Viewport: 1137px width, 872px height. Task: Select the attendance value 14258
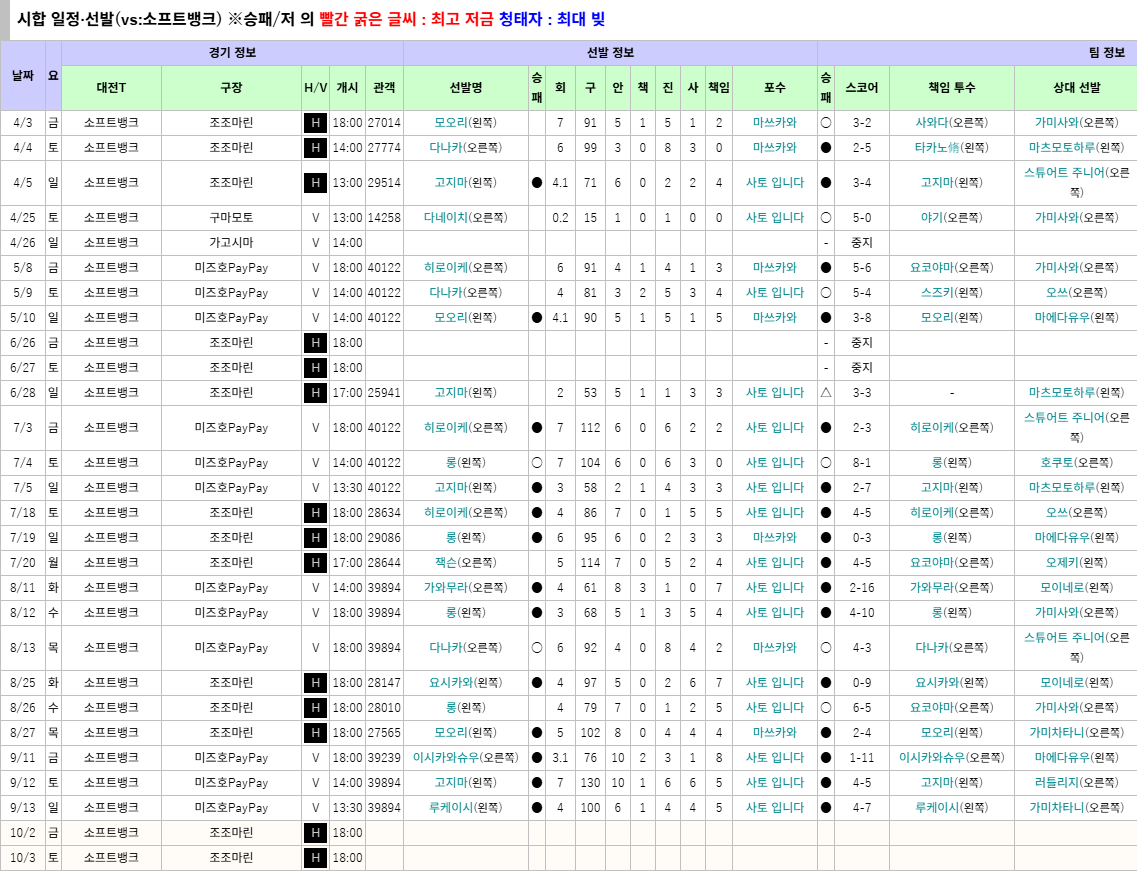coord(384,217)
